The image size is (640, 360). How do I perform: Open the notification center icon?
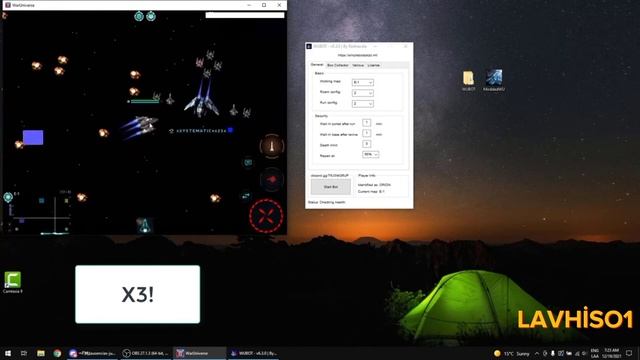click(x=629, y=353)
